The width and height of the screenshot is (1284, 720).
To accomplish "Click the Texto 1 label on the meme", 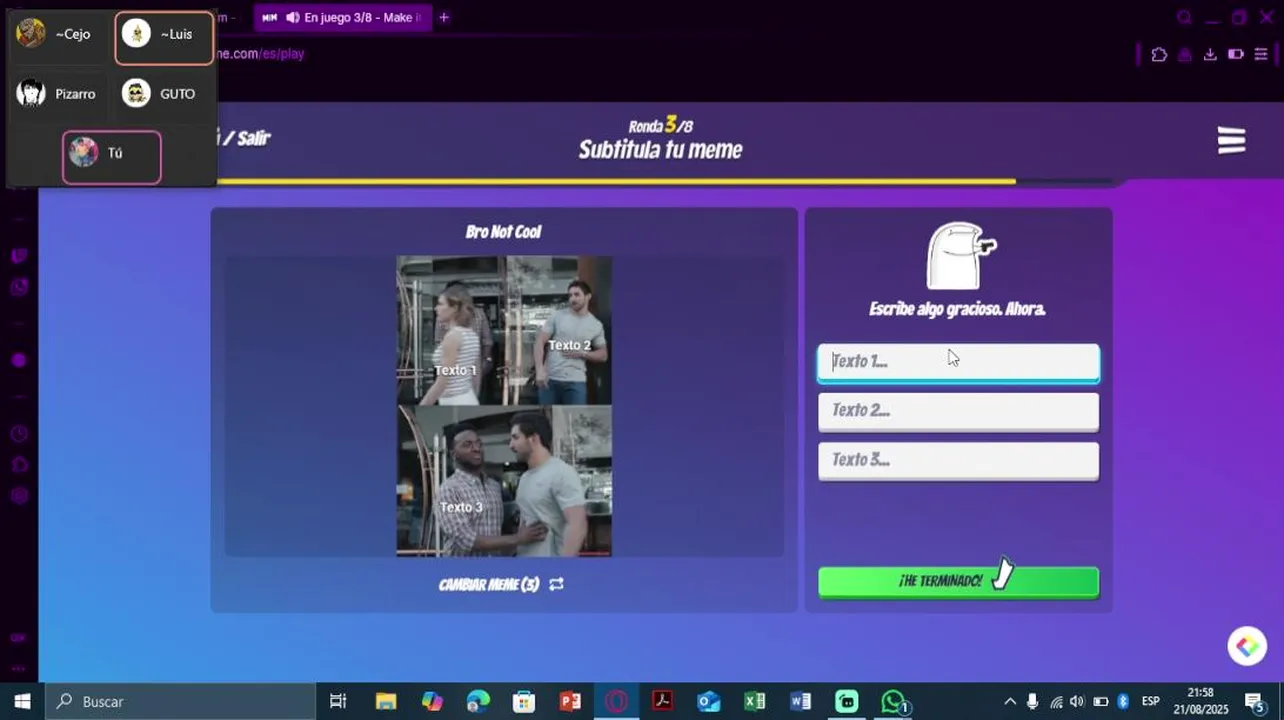I will click(x=455, y=370).
